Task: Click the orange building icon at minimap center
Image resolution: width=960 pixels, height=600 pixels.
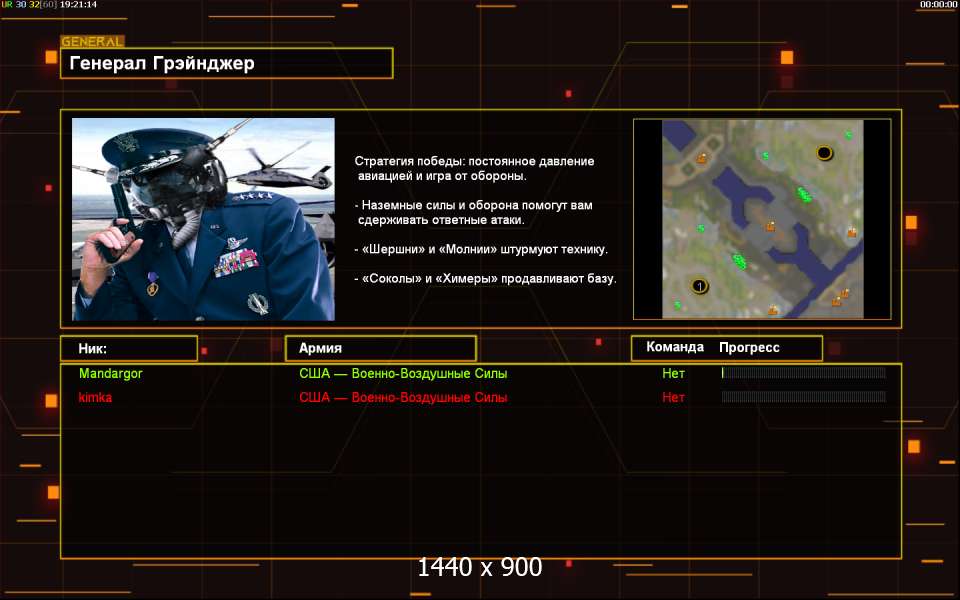Action: [x=771, y=226]
